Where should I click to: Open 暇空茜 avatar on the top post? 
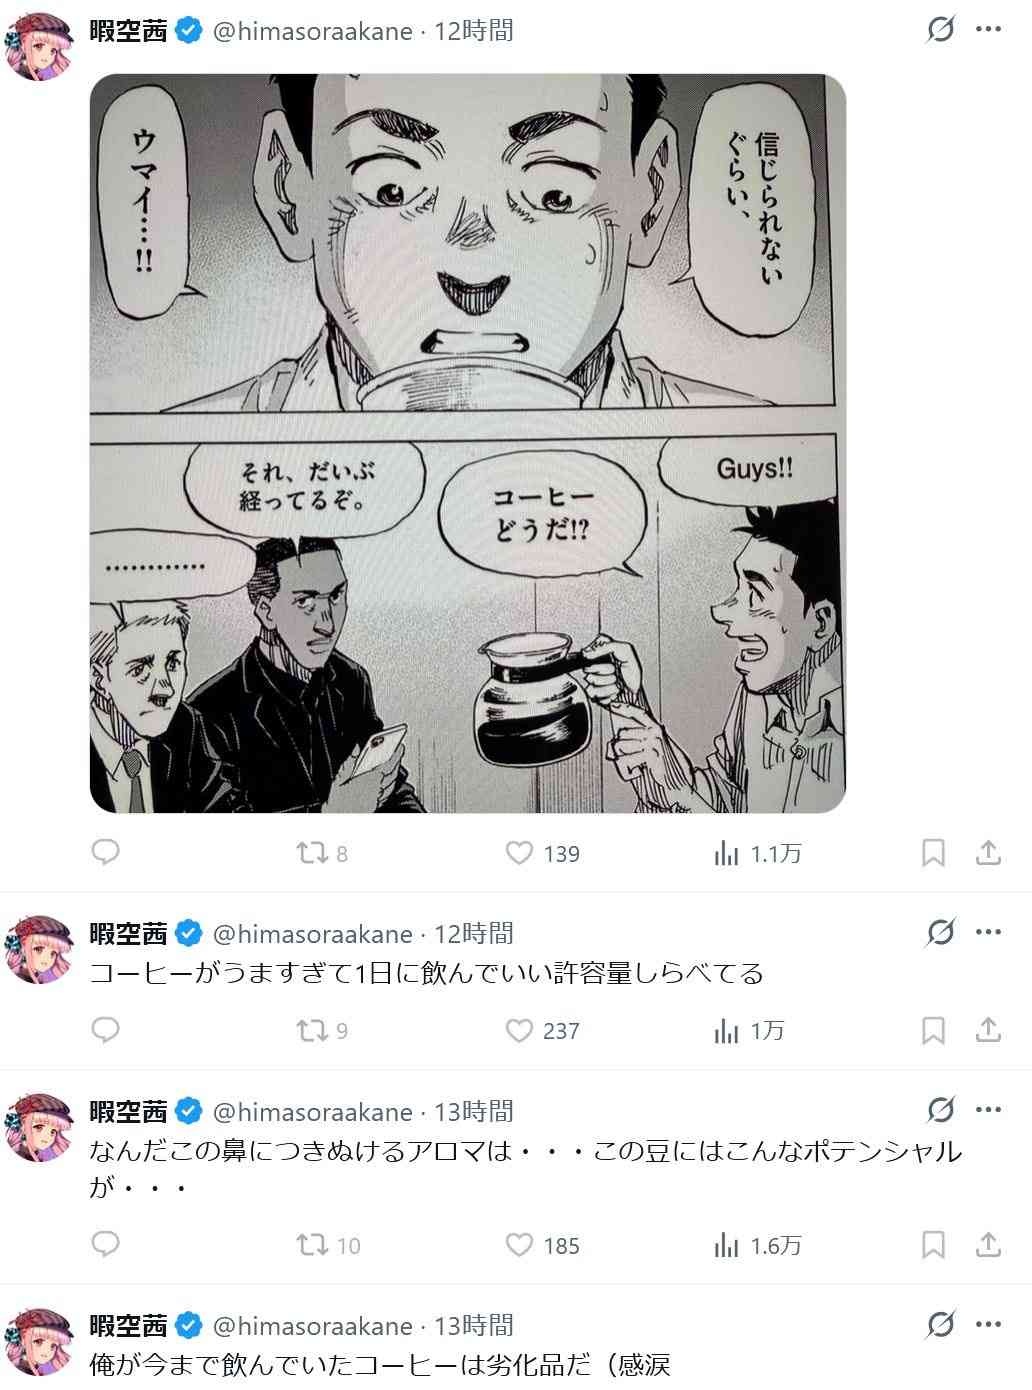[x=40, y=45]
